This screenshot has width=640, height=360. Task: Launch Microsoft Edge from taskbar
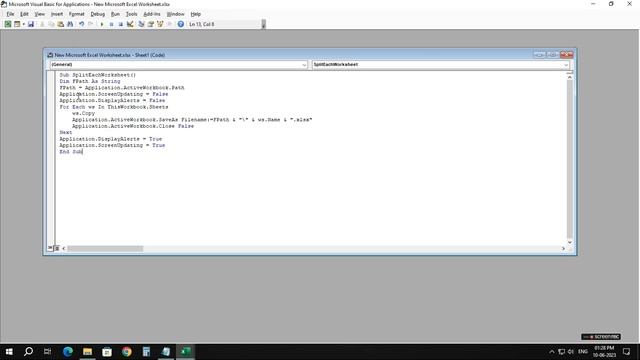tap(68, 351)
